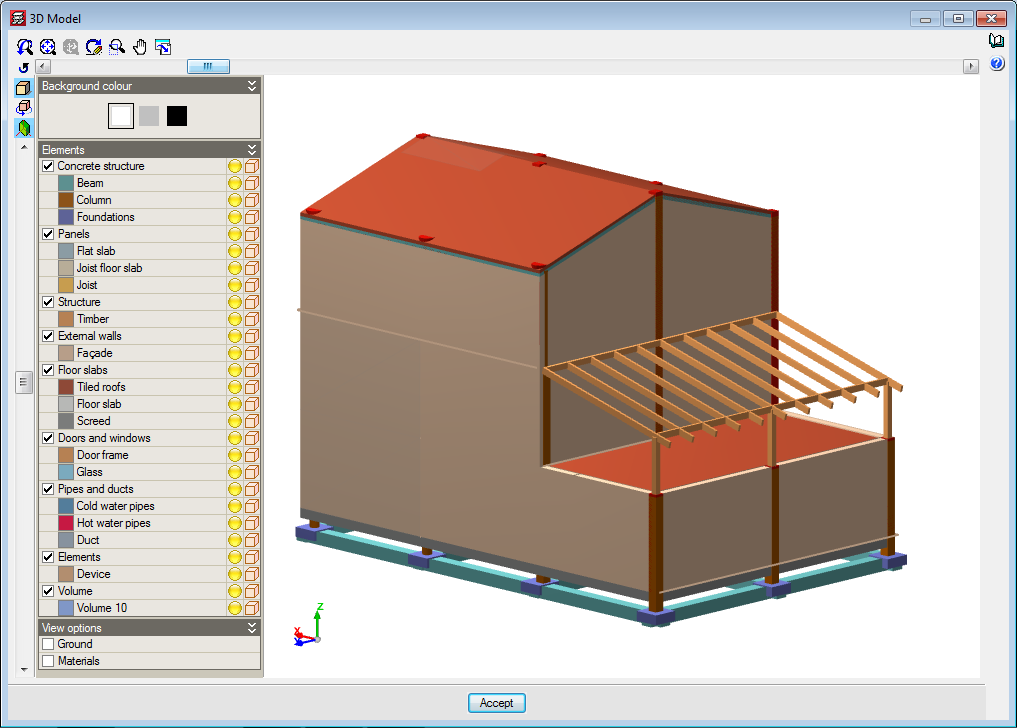Uncheck the Concrete structure checkbox
Viewport: 1017px width, 728px height.
pos(48,166)
